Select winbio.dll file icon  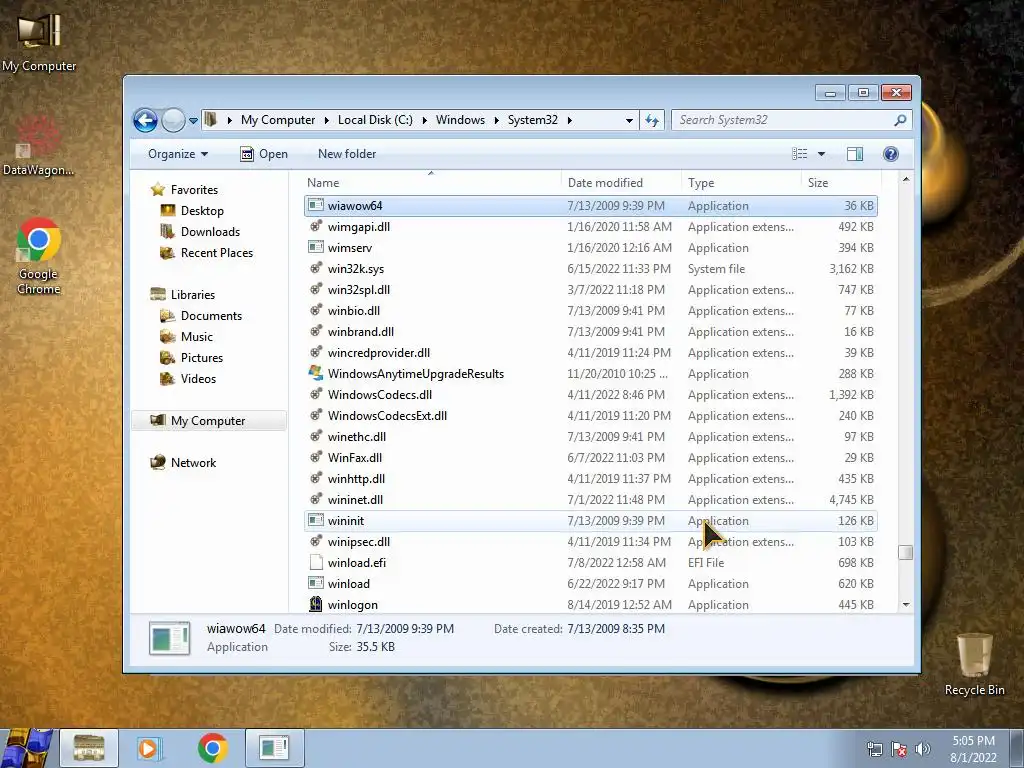point(316,310)
